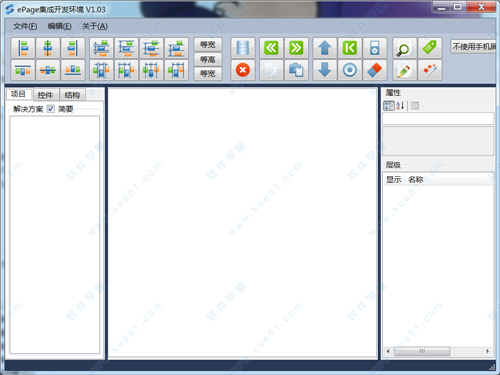Image resolution: width=500 pixels, height=375 pixels.
Task: Click the align left edges icon
Action: [x=23, y=48]
